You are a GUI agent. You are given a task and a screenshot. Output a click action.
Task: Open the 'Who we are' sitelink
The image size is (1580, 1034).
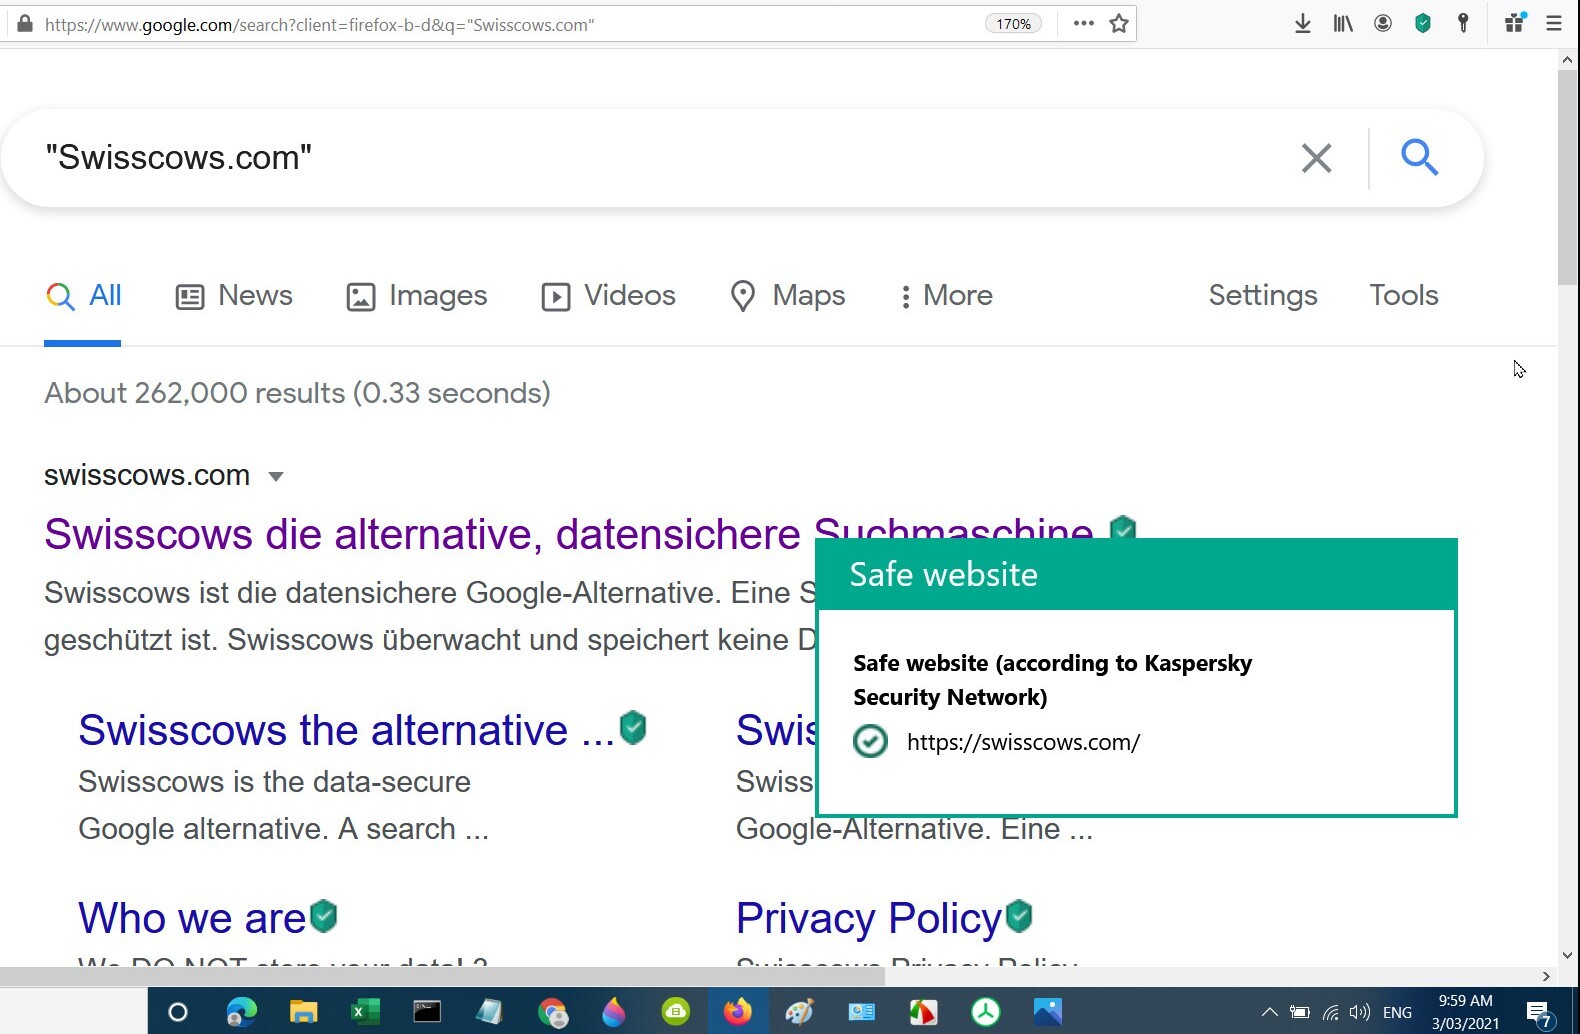click(192, 918)
